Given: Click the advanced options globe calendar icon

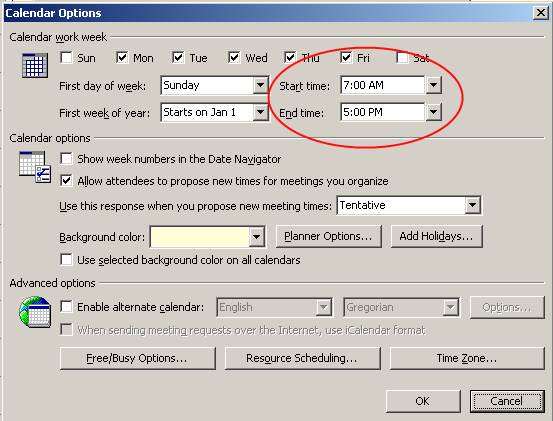Looking at the screenshot, I should (35, 312).
